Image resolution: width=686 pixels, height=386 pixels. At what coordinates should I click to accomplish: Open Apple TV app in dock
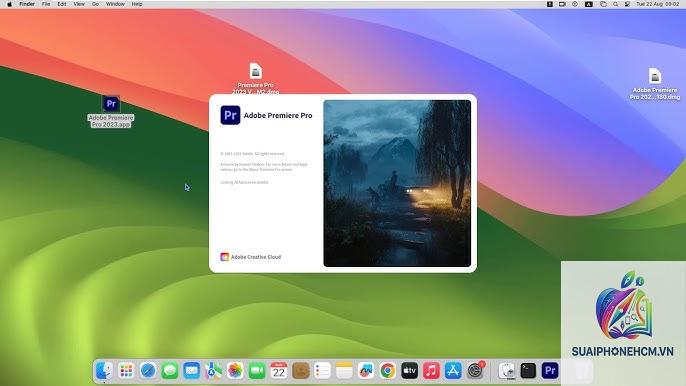(410, 371)
